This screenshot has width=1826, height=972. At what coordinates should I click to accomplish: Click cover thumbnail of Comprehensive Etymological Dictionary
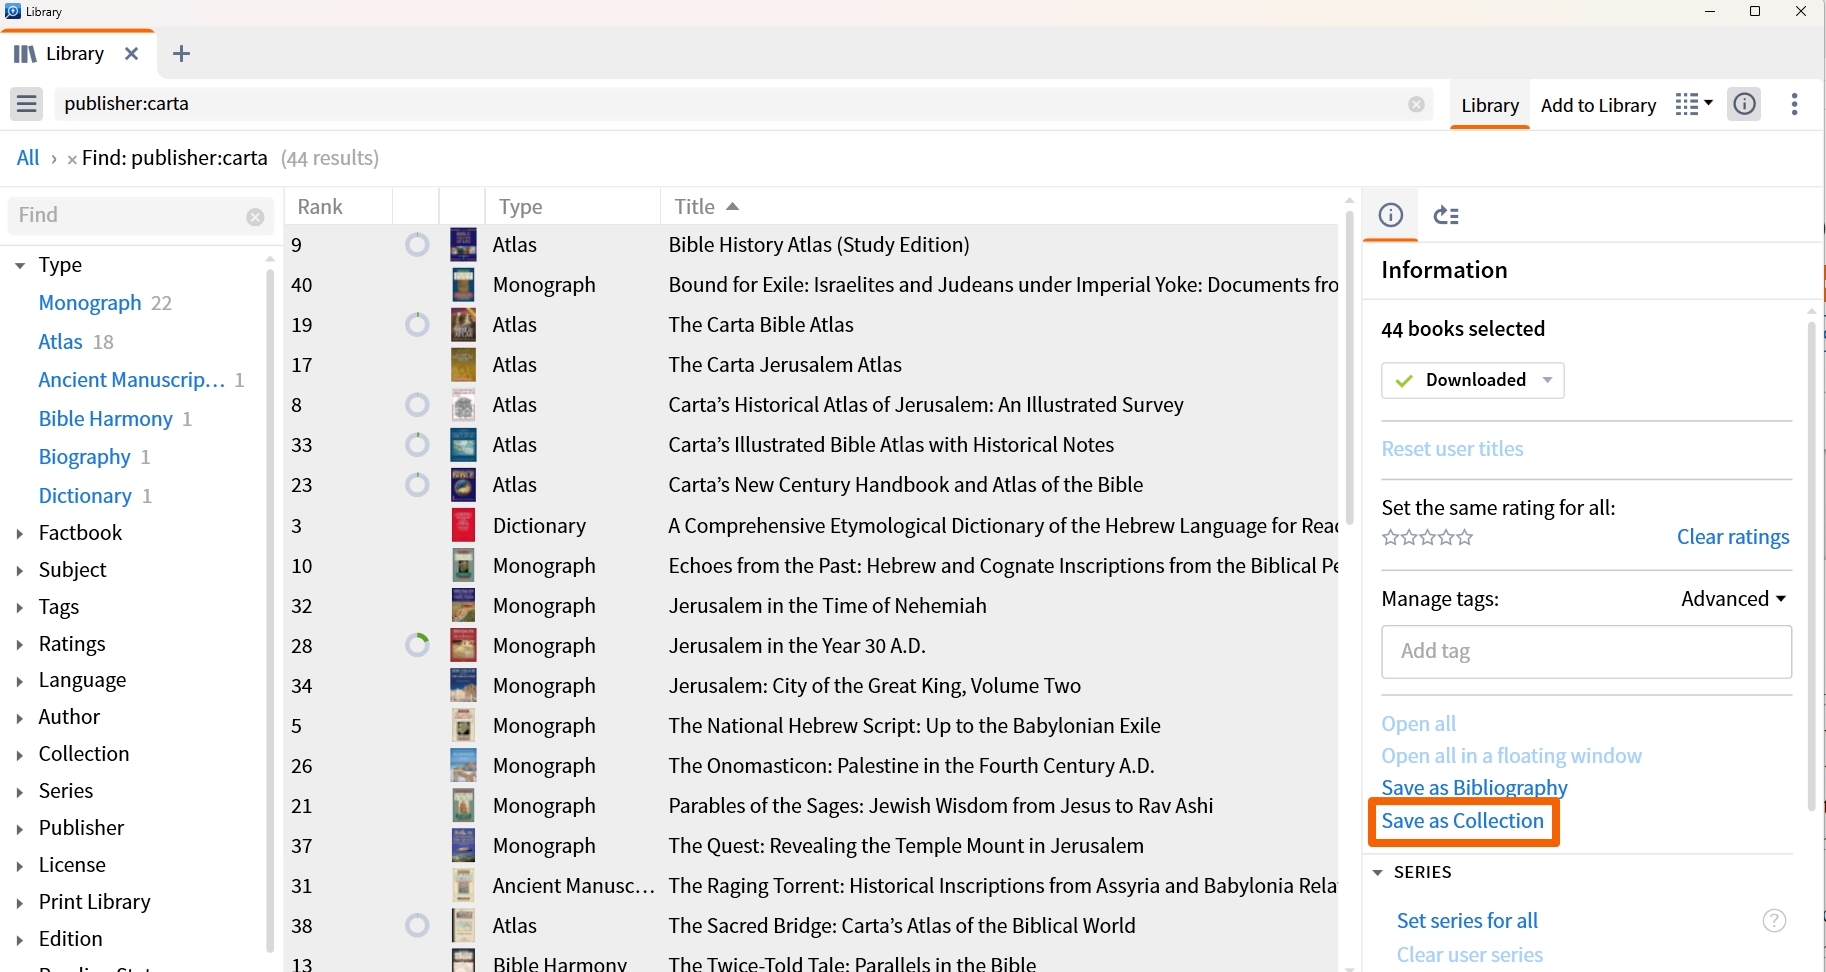click(463, 525)
